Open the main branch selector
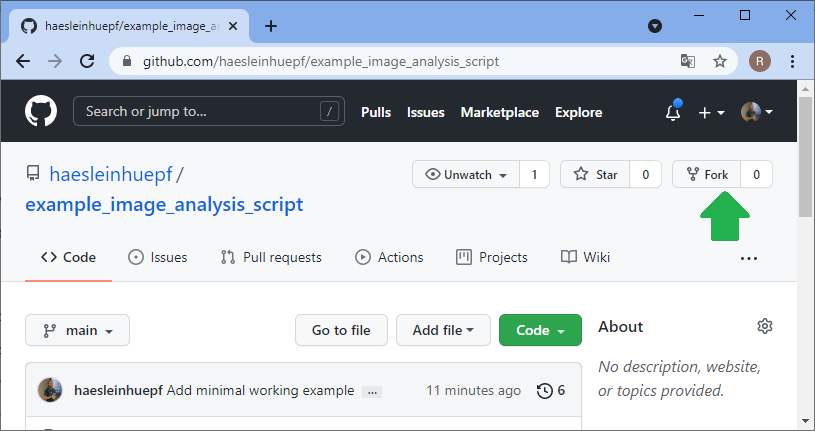The image size is (815, 431). (x=77, y=330)
